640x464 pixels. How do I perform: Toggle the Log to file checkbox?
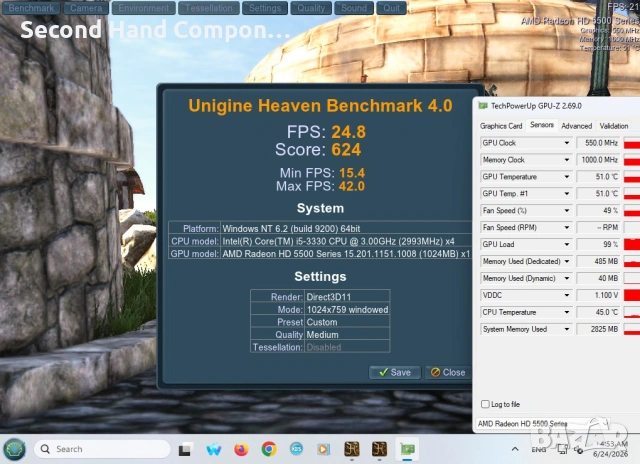485,404
